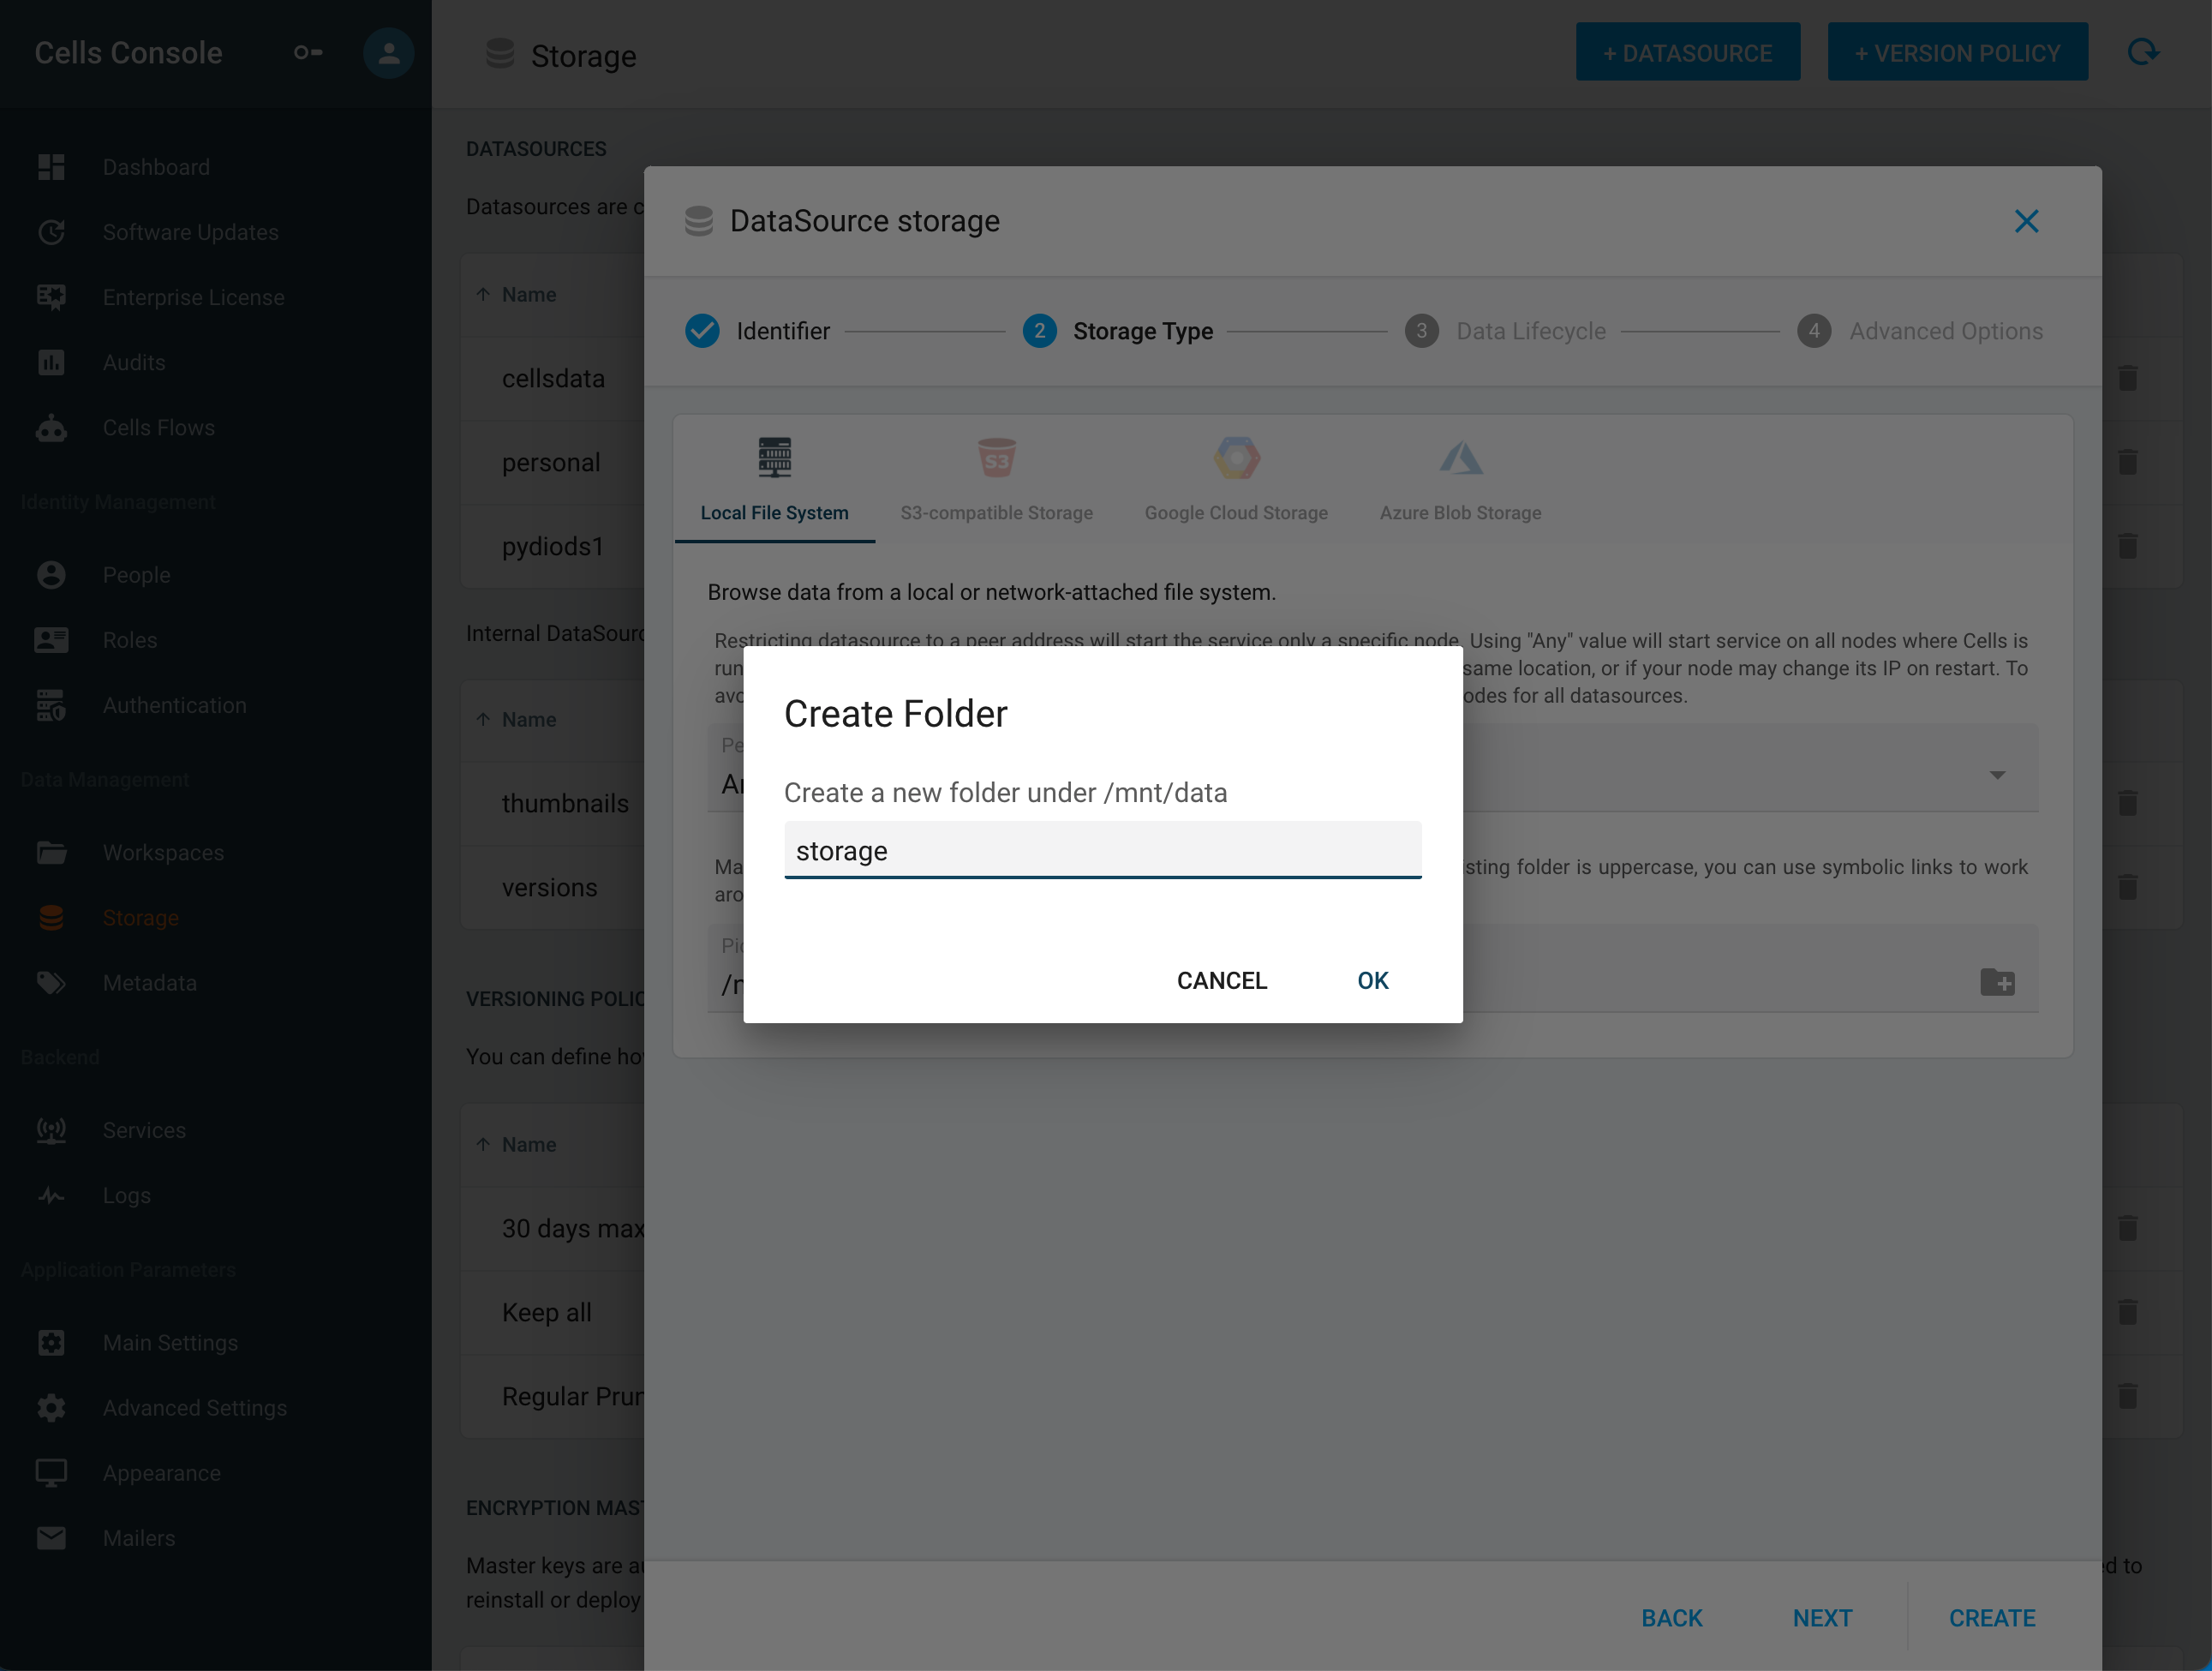The width and height of the screenshot is (2212, 1671).
Task: Delete the Keep all policy
Action: coord(2127,1312)
